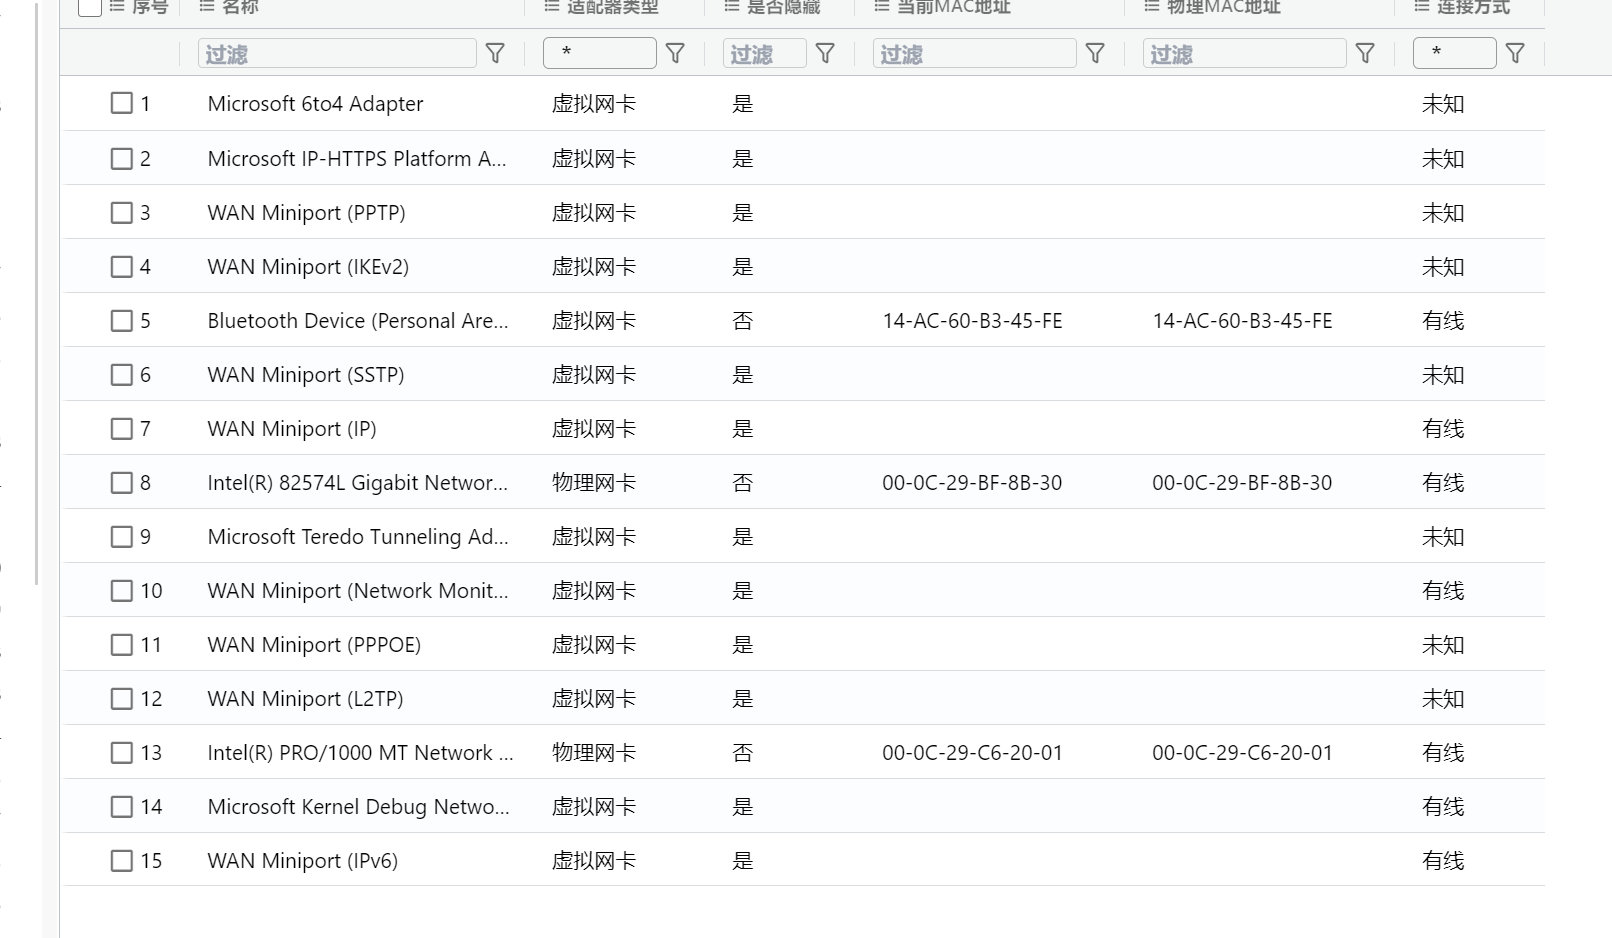1612x938 pixels.
Task: Click the Intel(R) PRO/1000 MT Network row name
Action: point(361,753)
